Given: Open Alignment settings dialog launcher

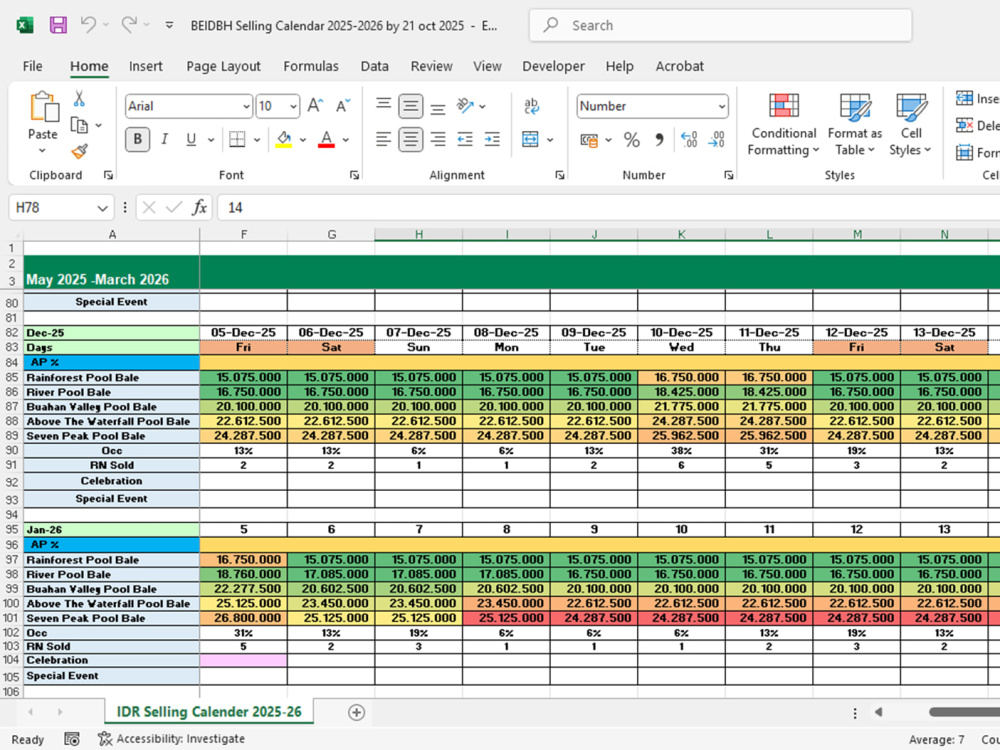Looking at the screenshot, I should pos(559,175).
